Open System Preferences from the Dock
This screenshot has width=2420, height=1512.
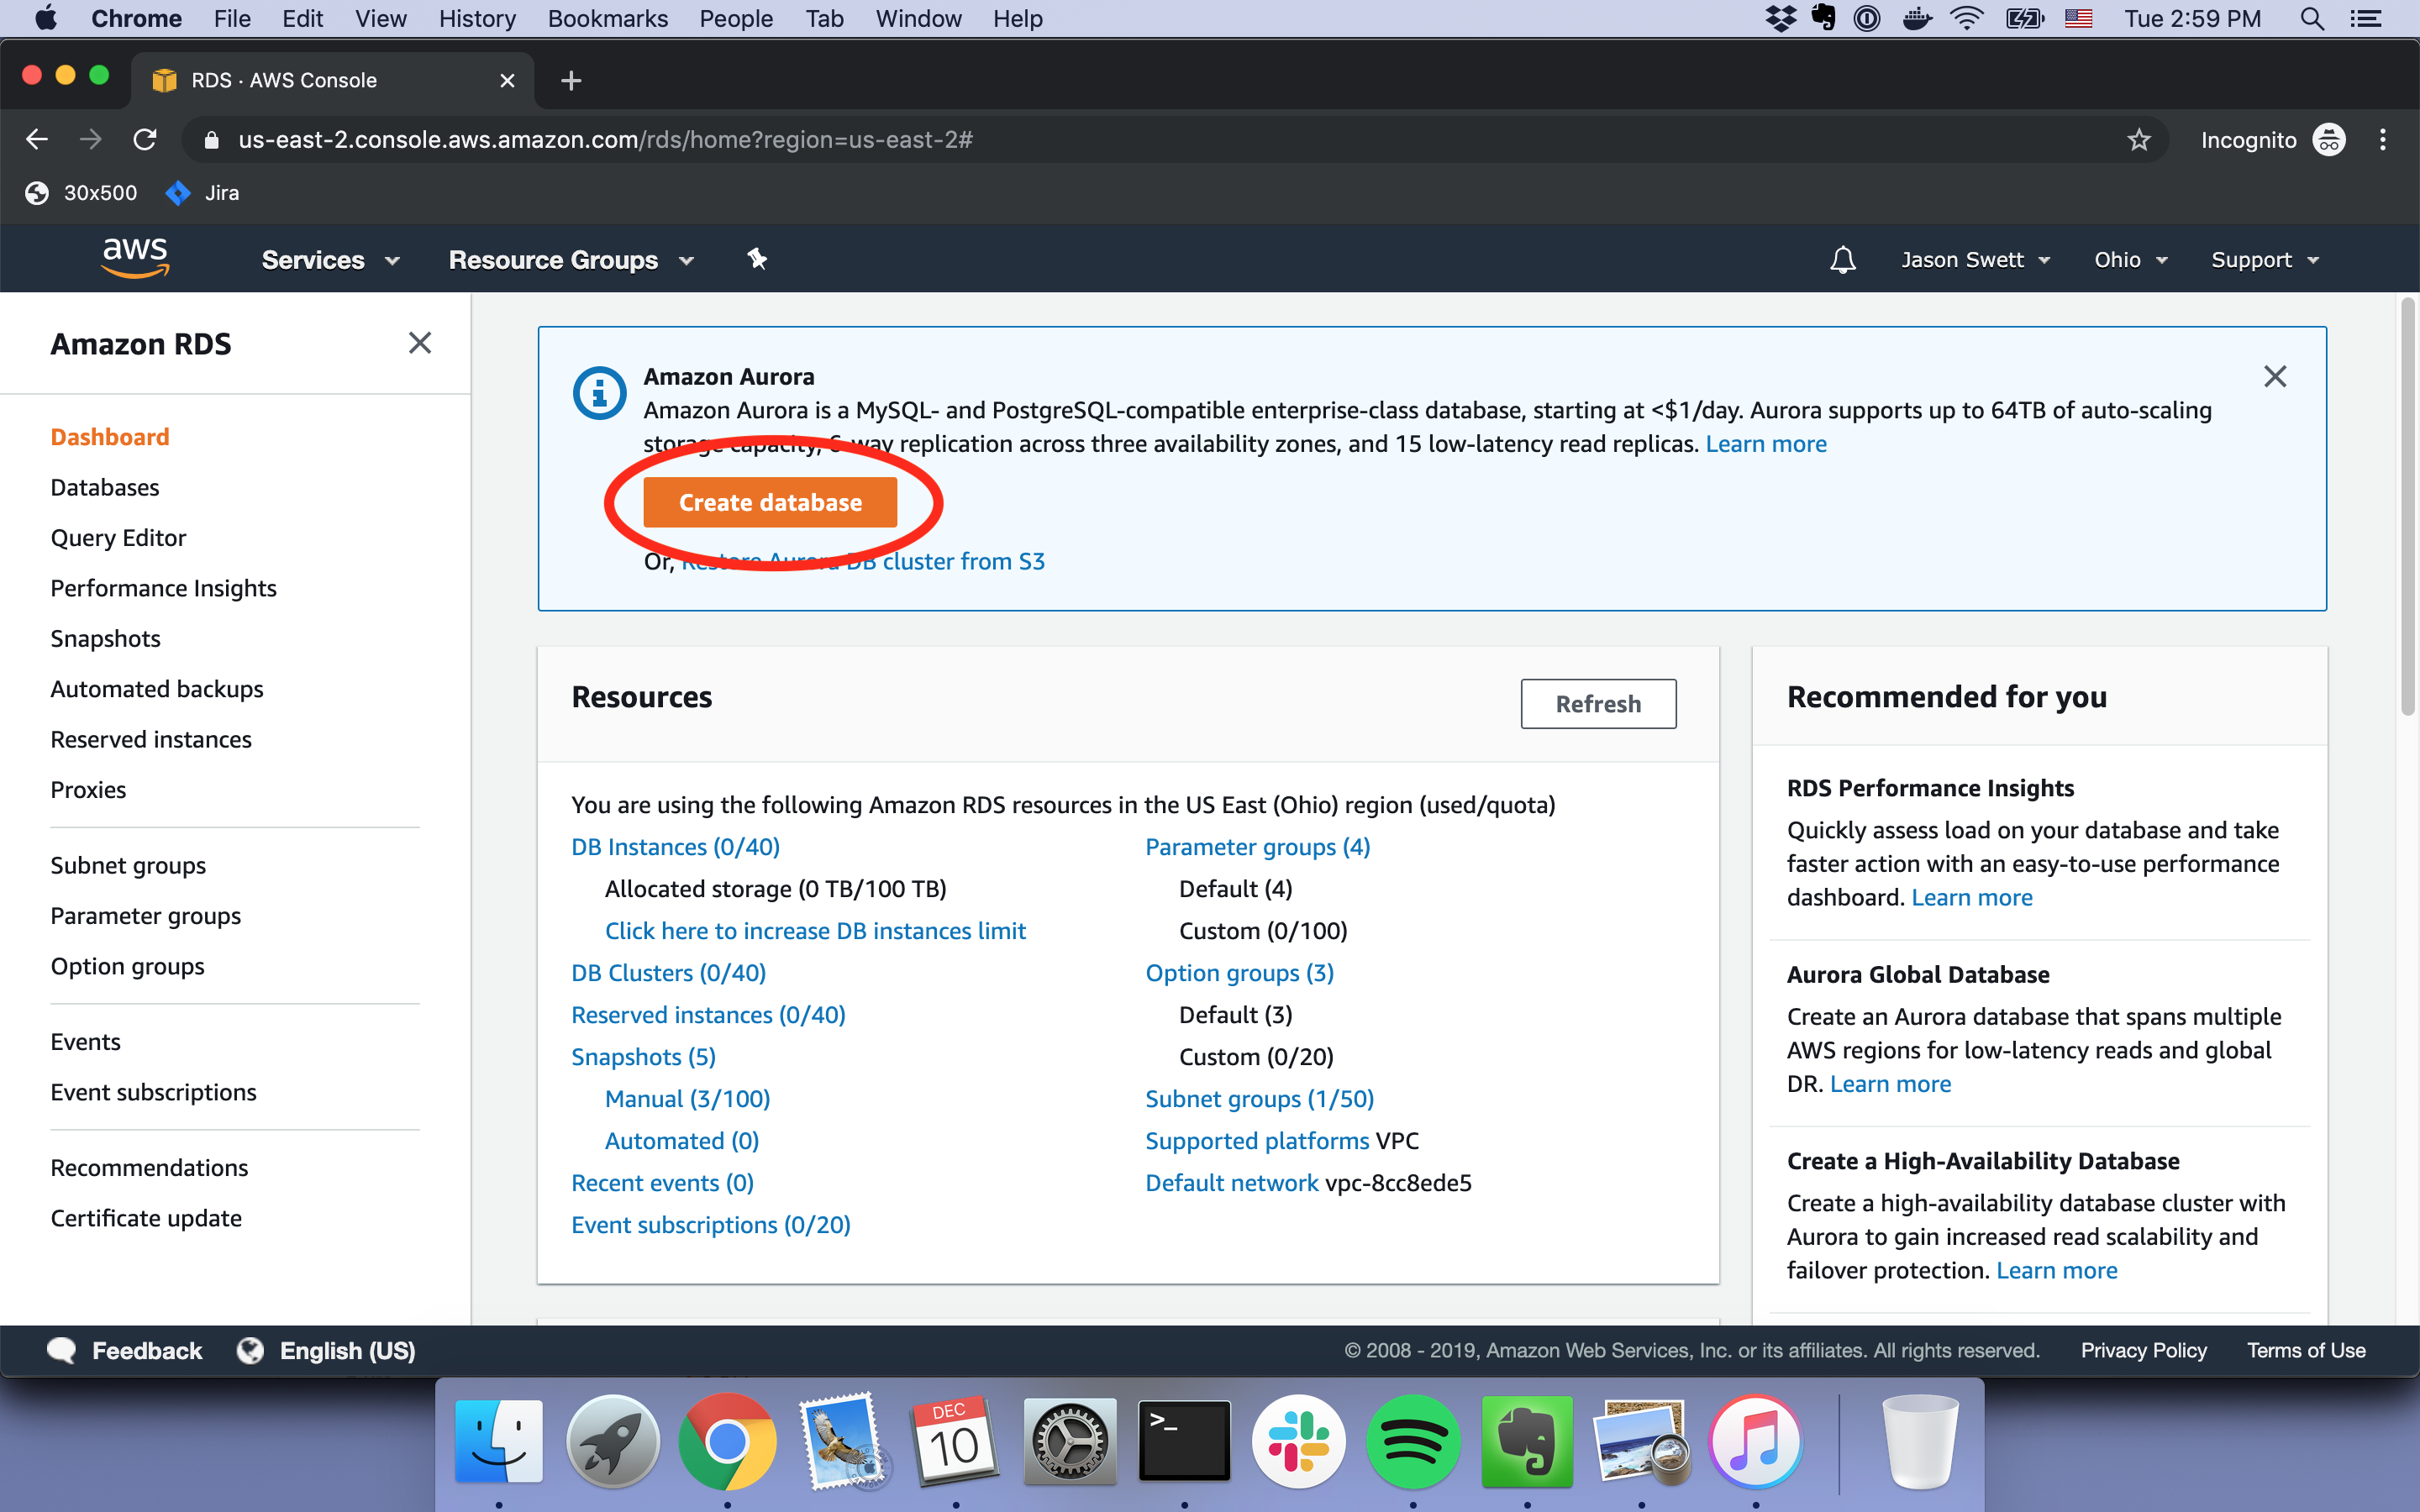coord(1070,1441)
